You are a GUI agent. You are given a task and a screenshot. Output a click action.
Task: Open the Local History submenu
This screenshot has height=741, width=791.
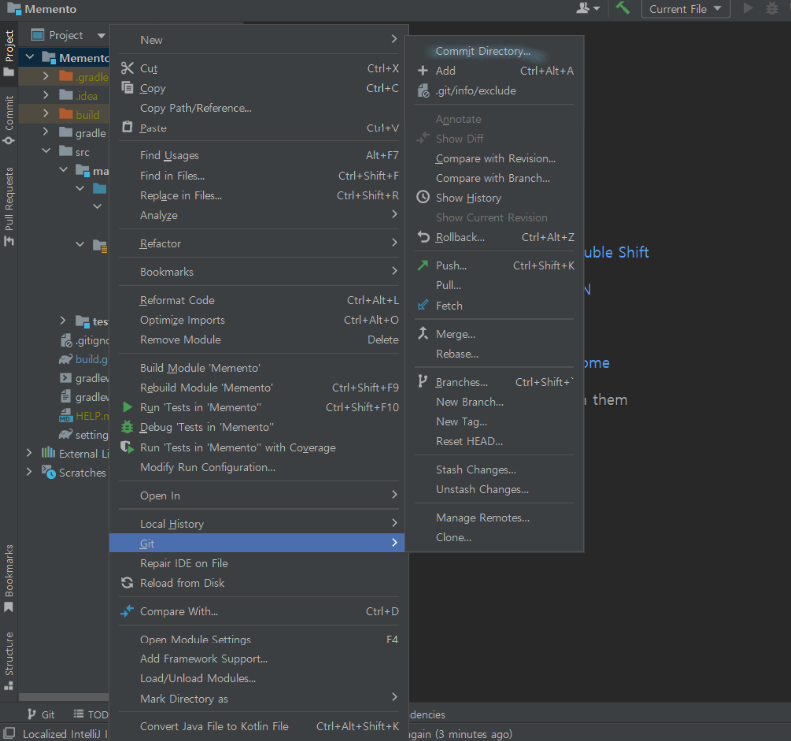pyautogui.click(x=257, y=524)
